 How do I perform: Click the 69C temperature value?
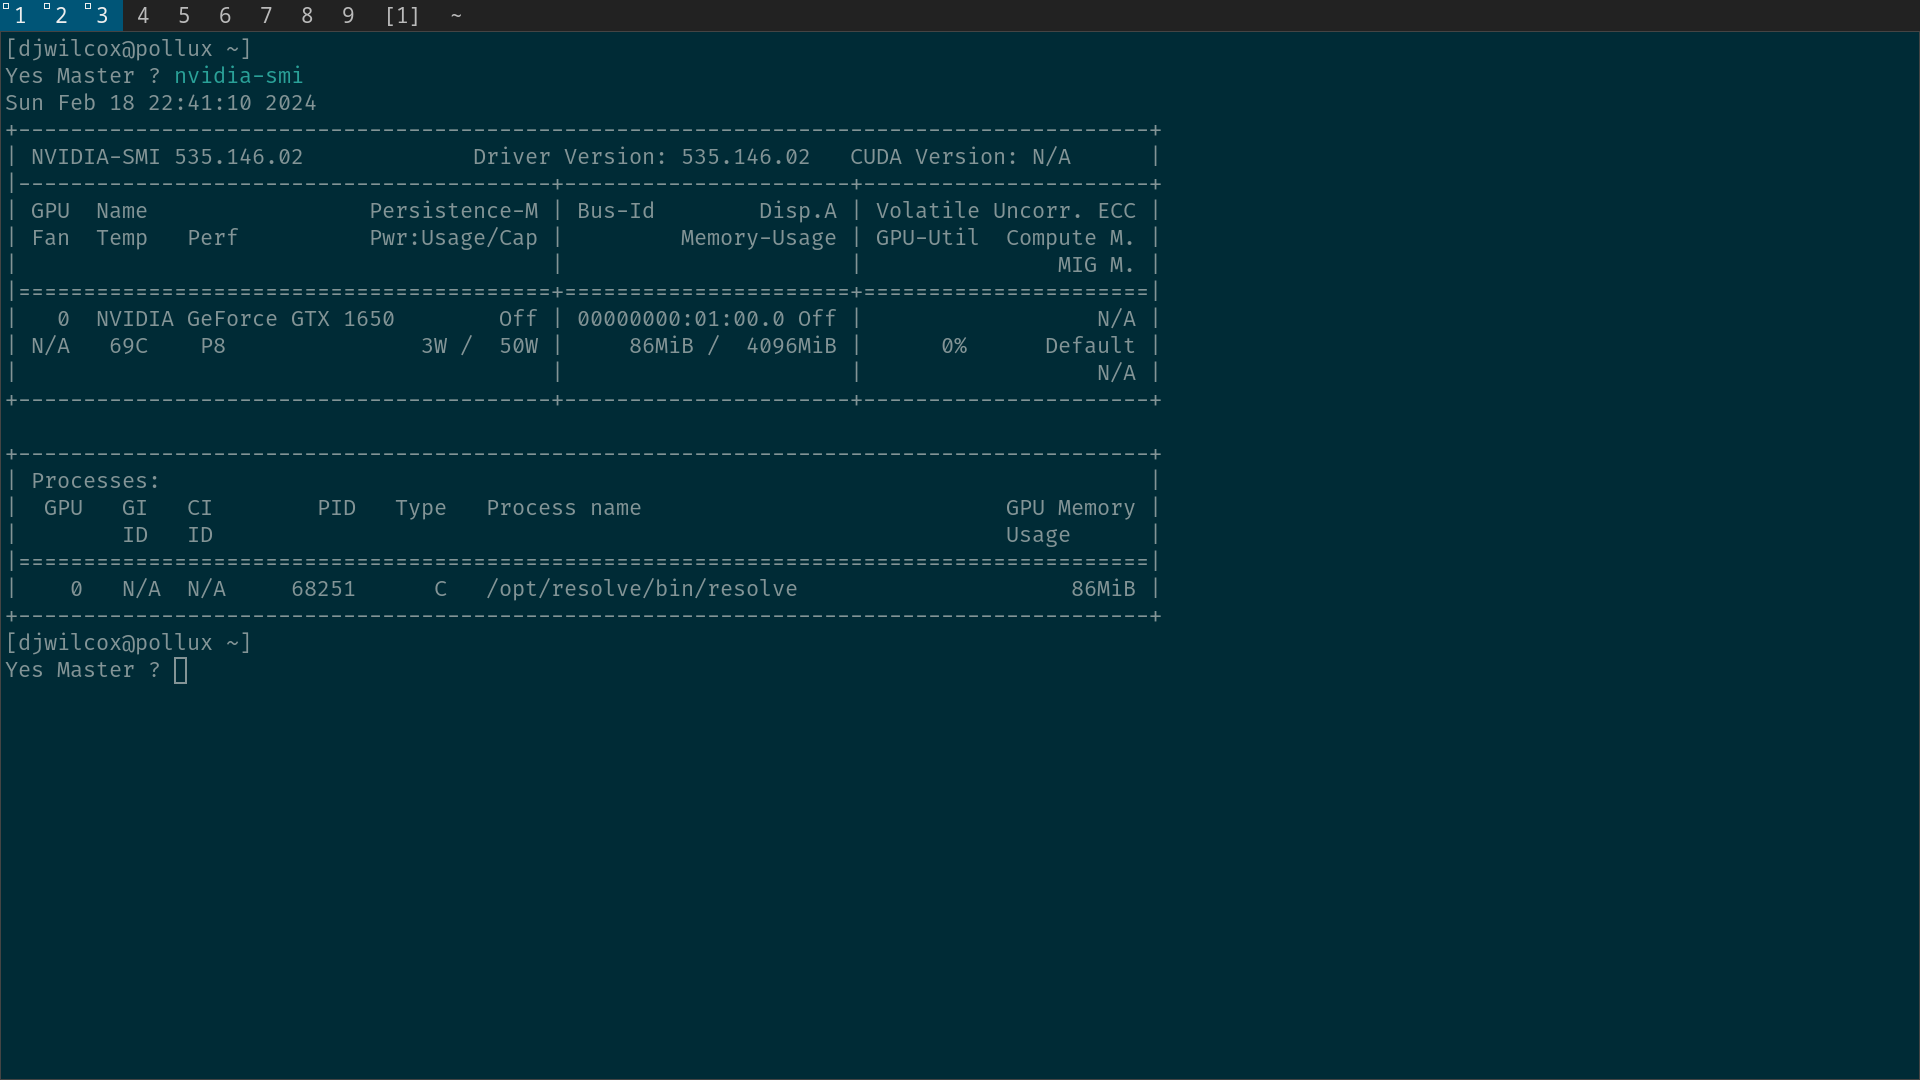pyautogui.click(x=128, y=346)
